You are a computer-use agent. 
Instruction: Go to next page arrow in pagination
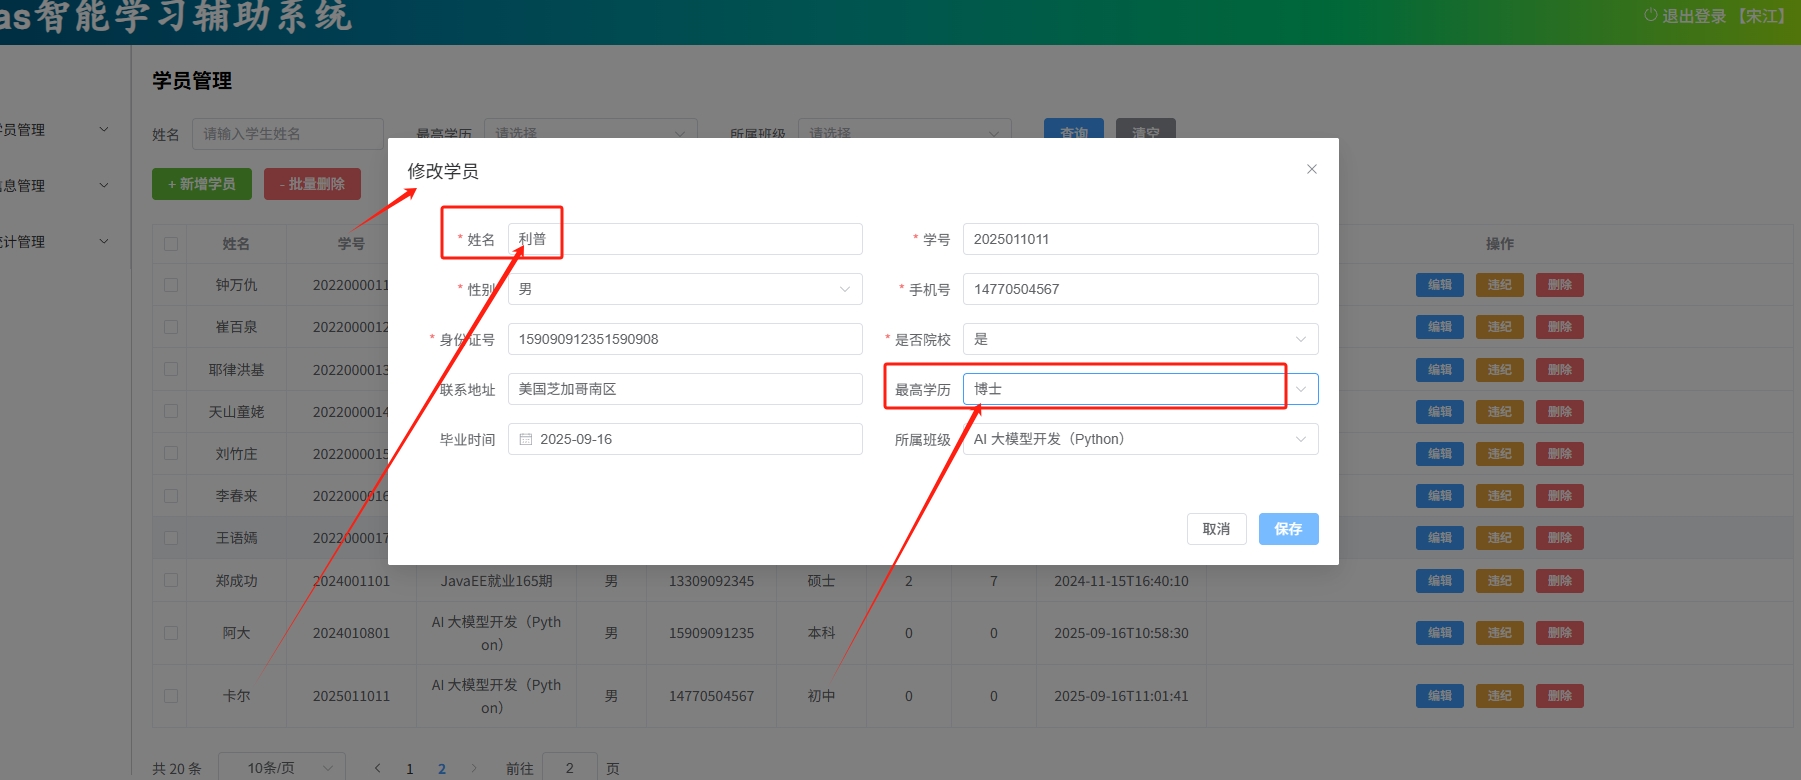(474, 768)
